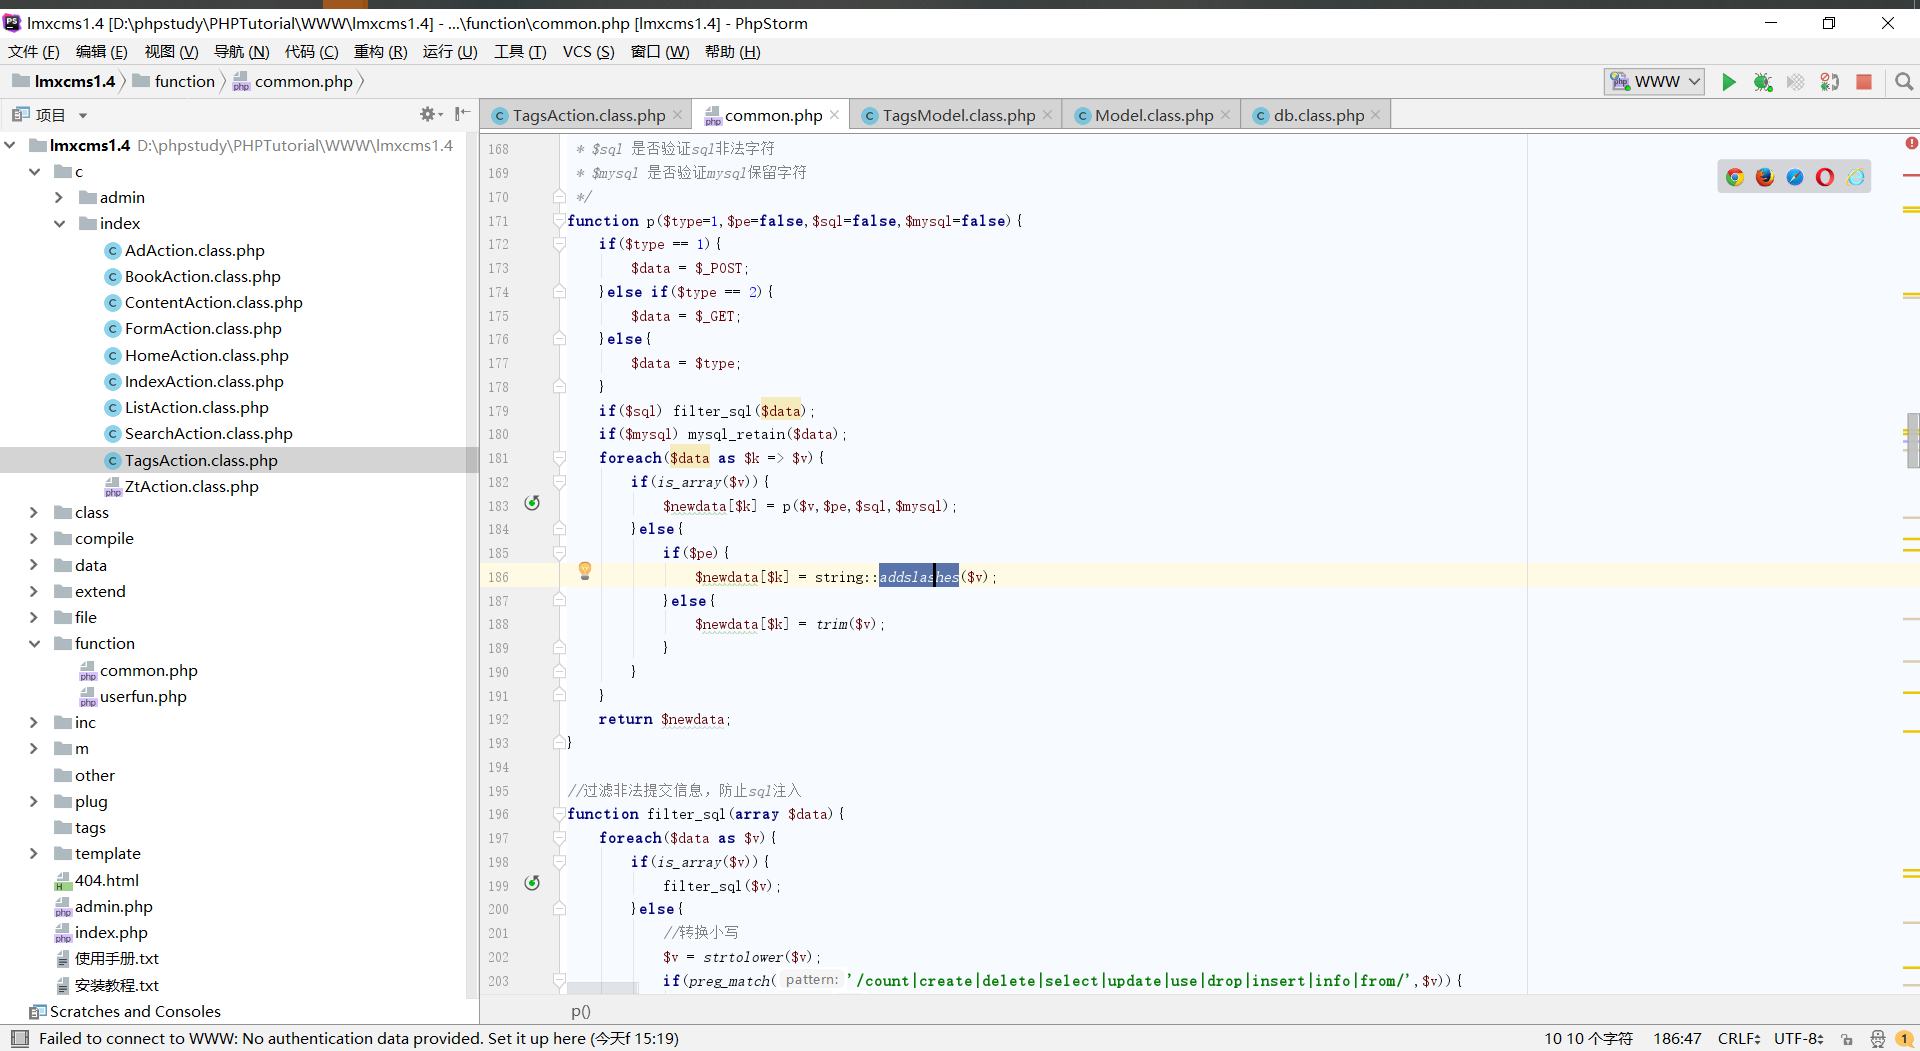Open the VCS (S) menu
The width and height of the screenshot is (1920, 1051).
589,52
